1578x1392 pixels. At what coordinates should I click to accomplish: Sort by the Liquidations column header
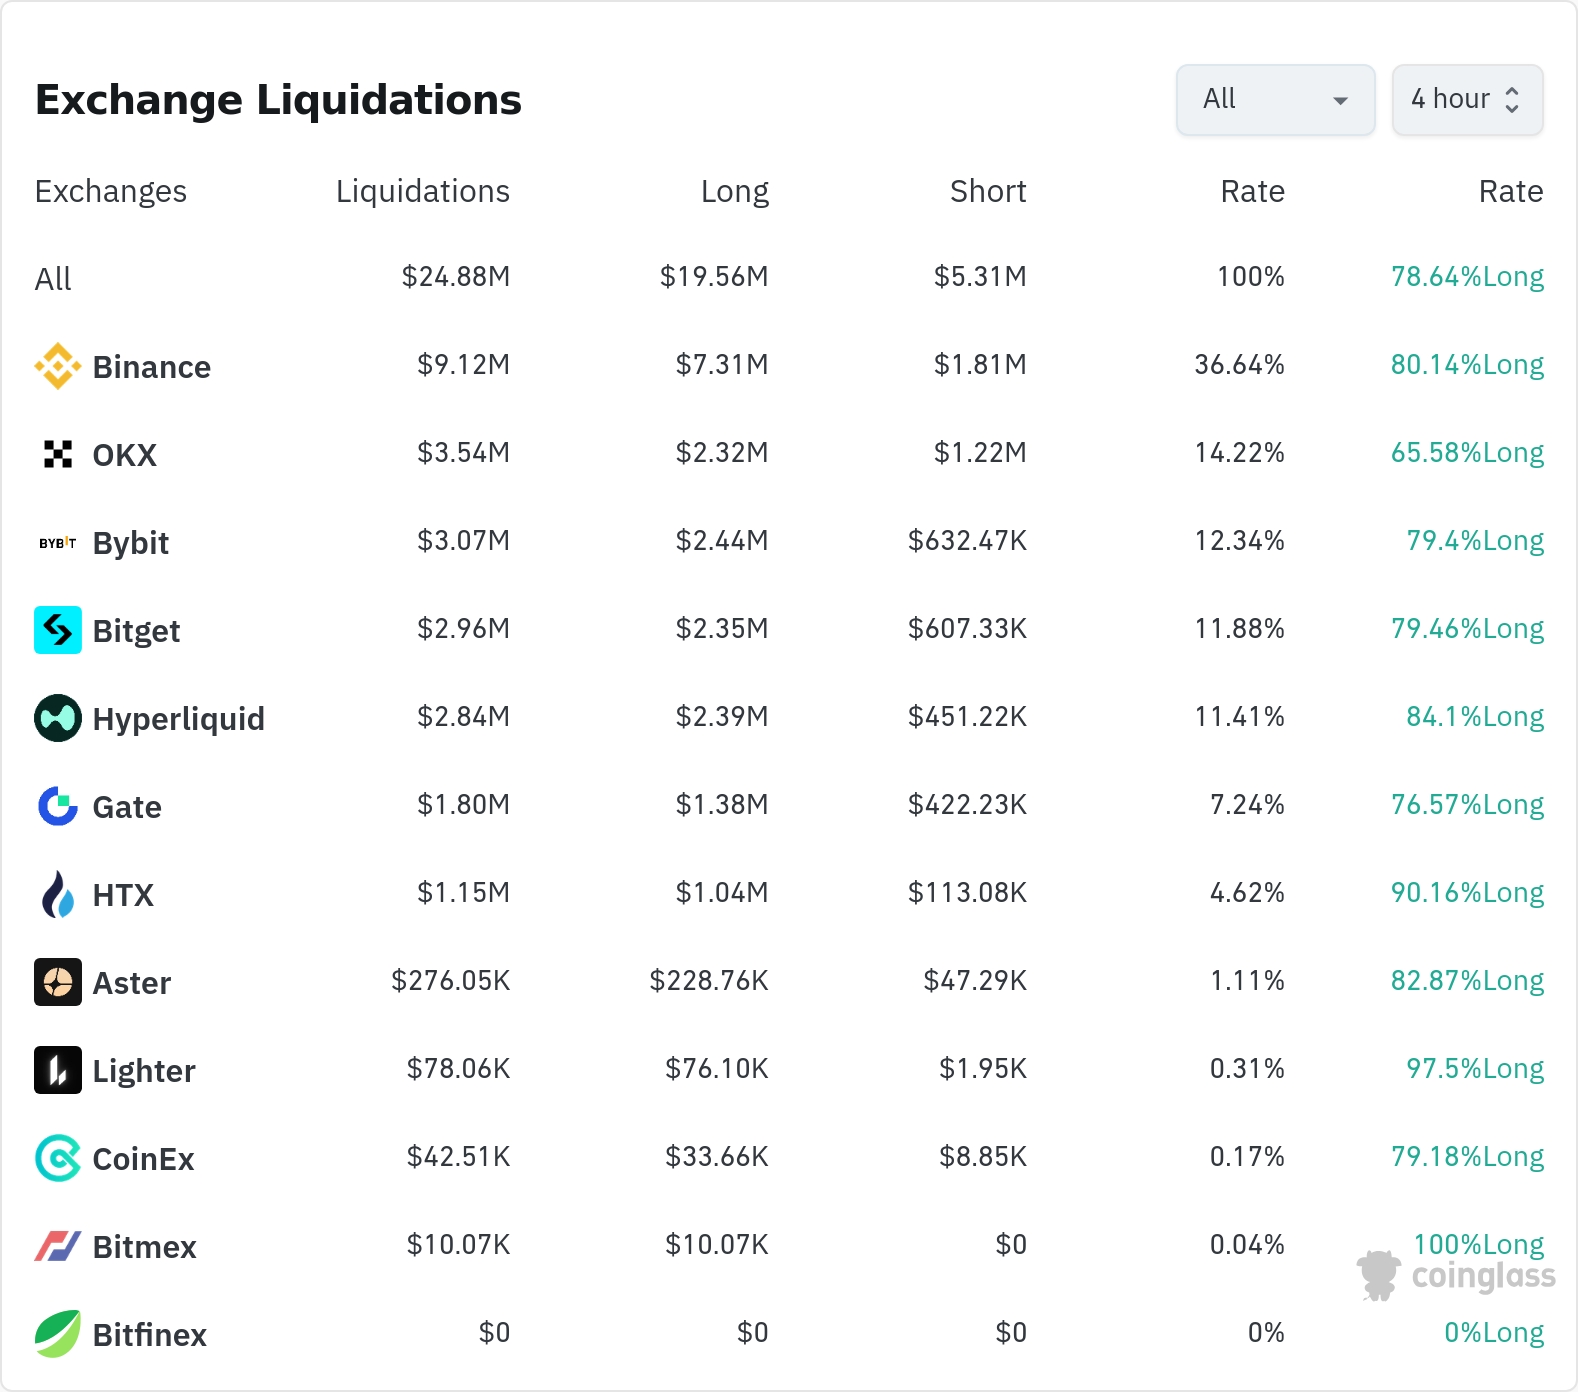[x=422, y=191]
